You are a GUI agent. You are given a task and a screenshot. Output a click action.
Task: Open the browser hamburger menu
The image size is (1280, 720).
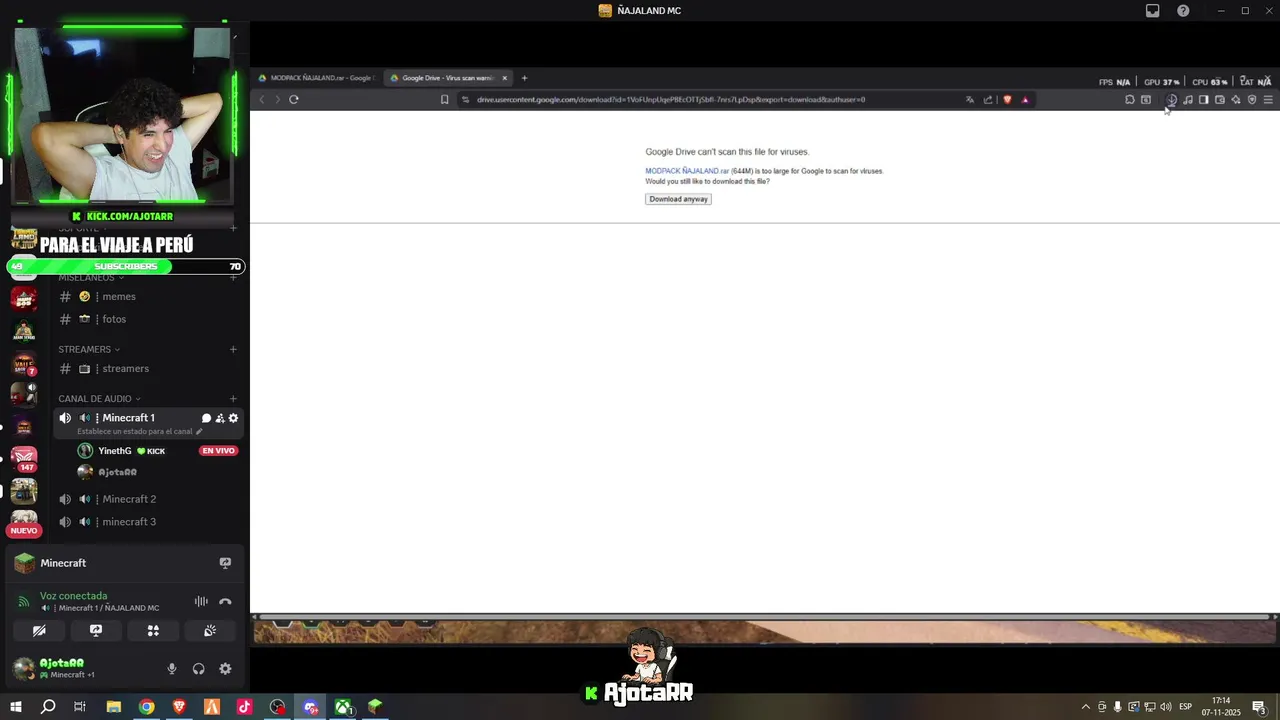[x=1268, y=100]
